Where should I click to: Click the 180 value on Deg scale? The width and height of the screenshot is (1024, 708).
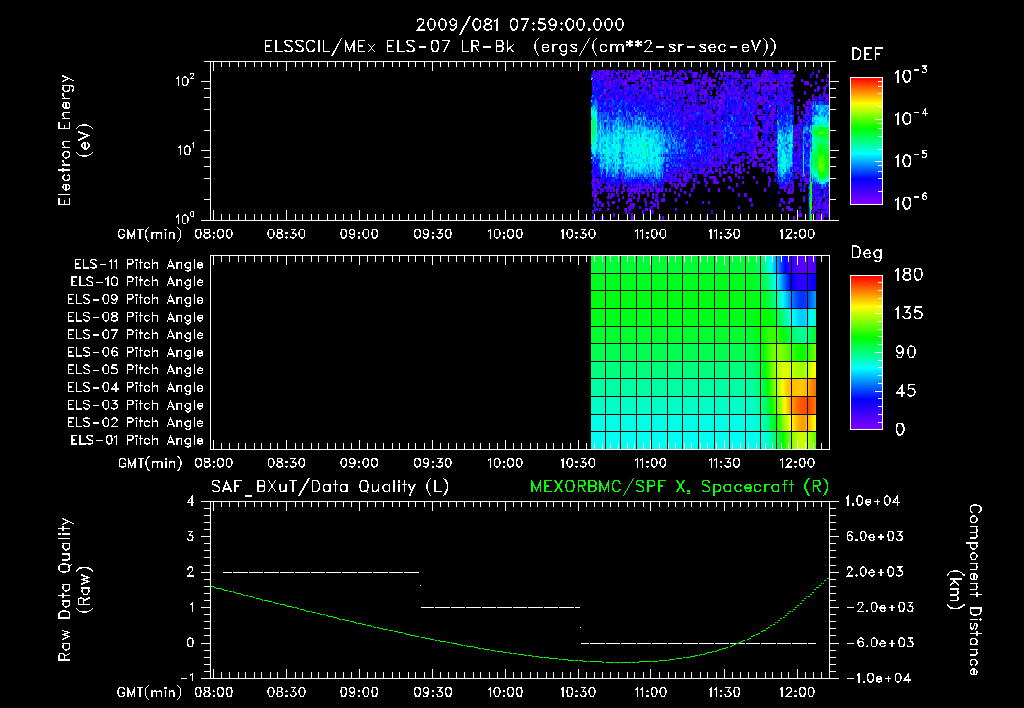coord(908,275)
